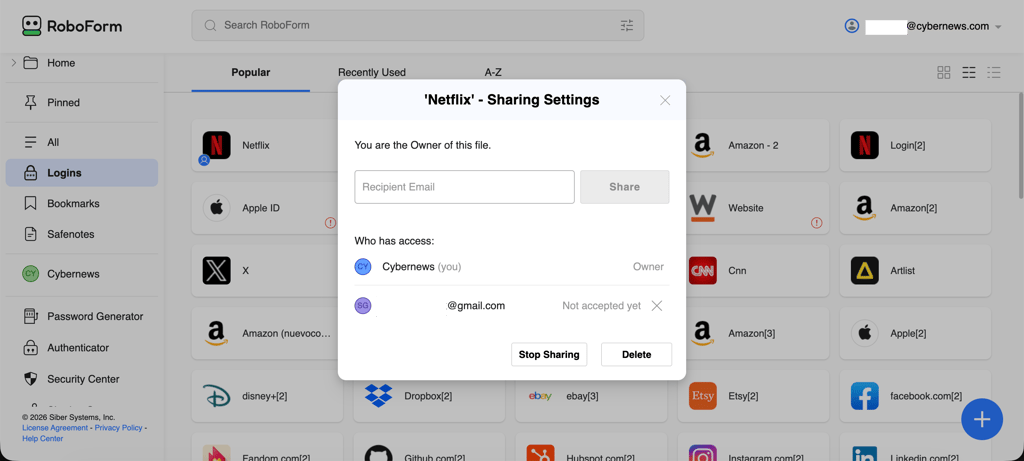Open the Cnn login card
The height and width of the screenshot is (461, 1024).
click(758, 270)
